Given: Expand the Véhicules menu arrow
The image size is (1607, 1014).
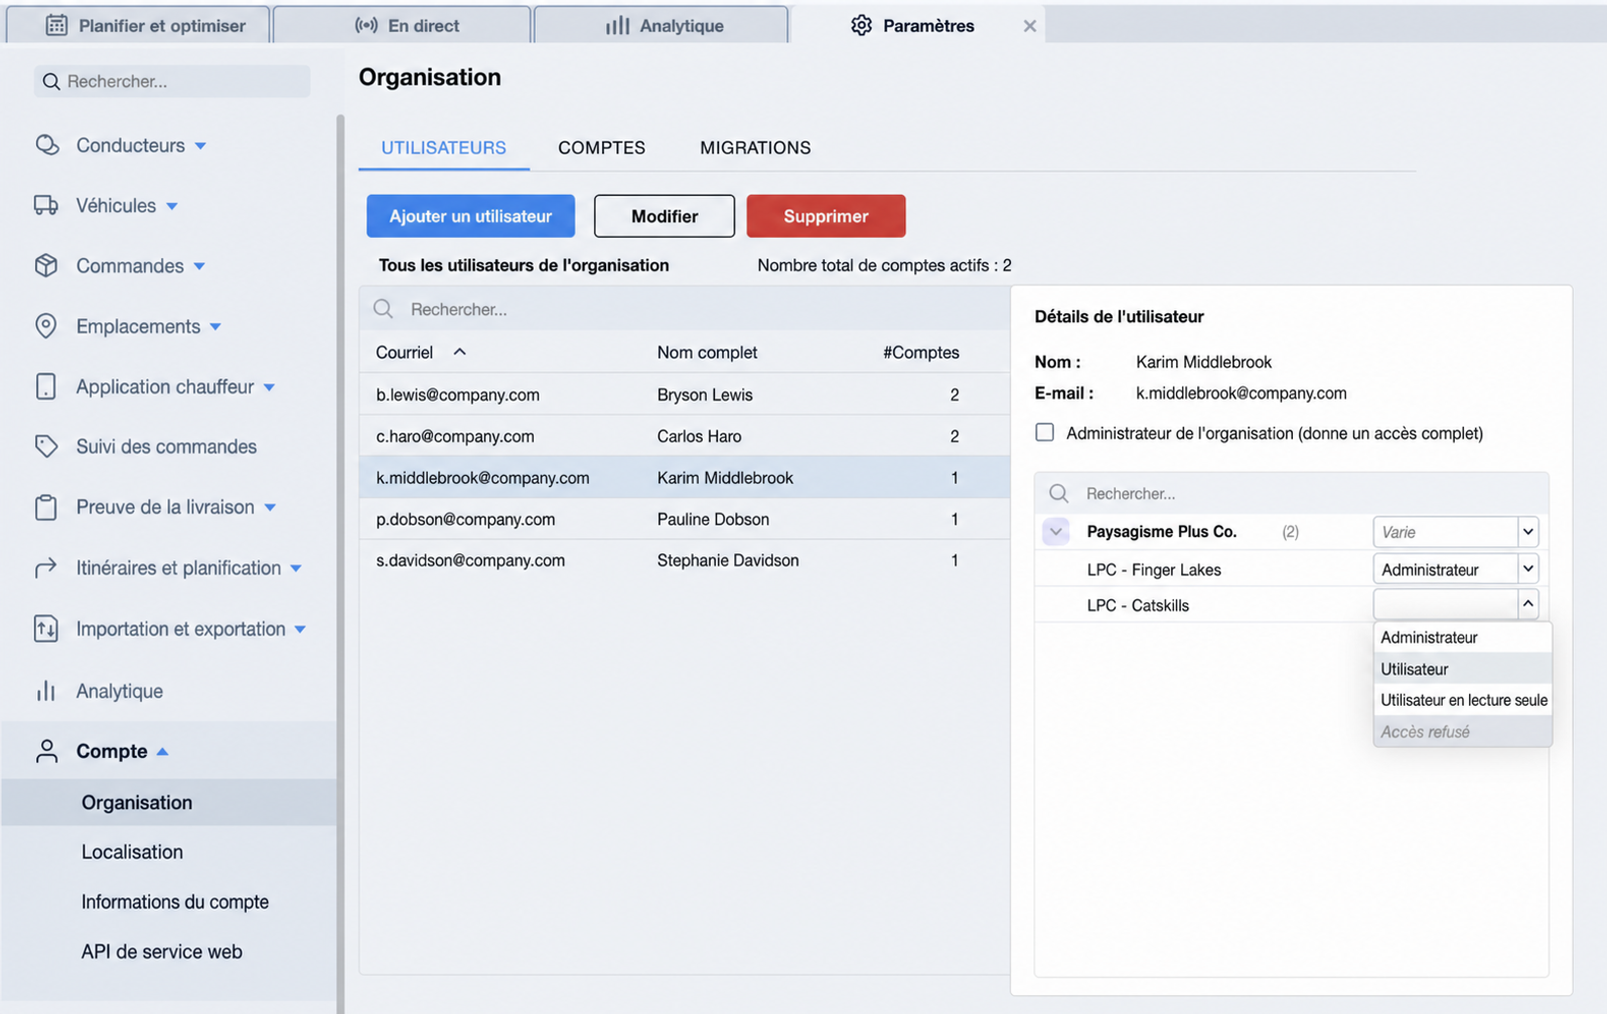Looking at the screenshot, I should point(172,206).
